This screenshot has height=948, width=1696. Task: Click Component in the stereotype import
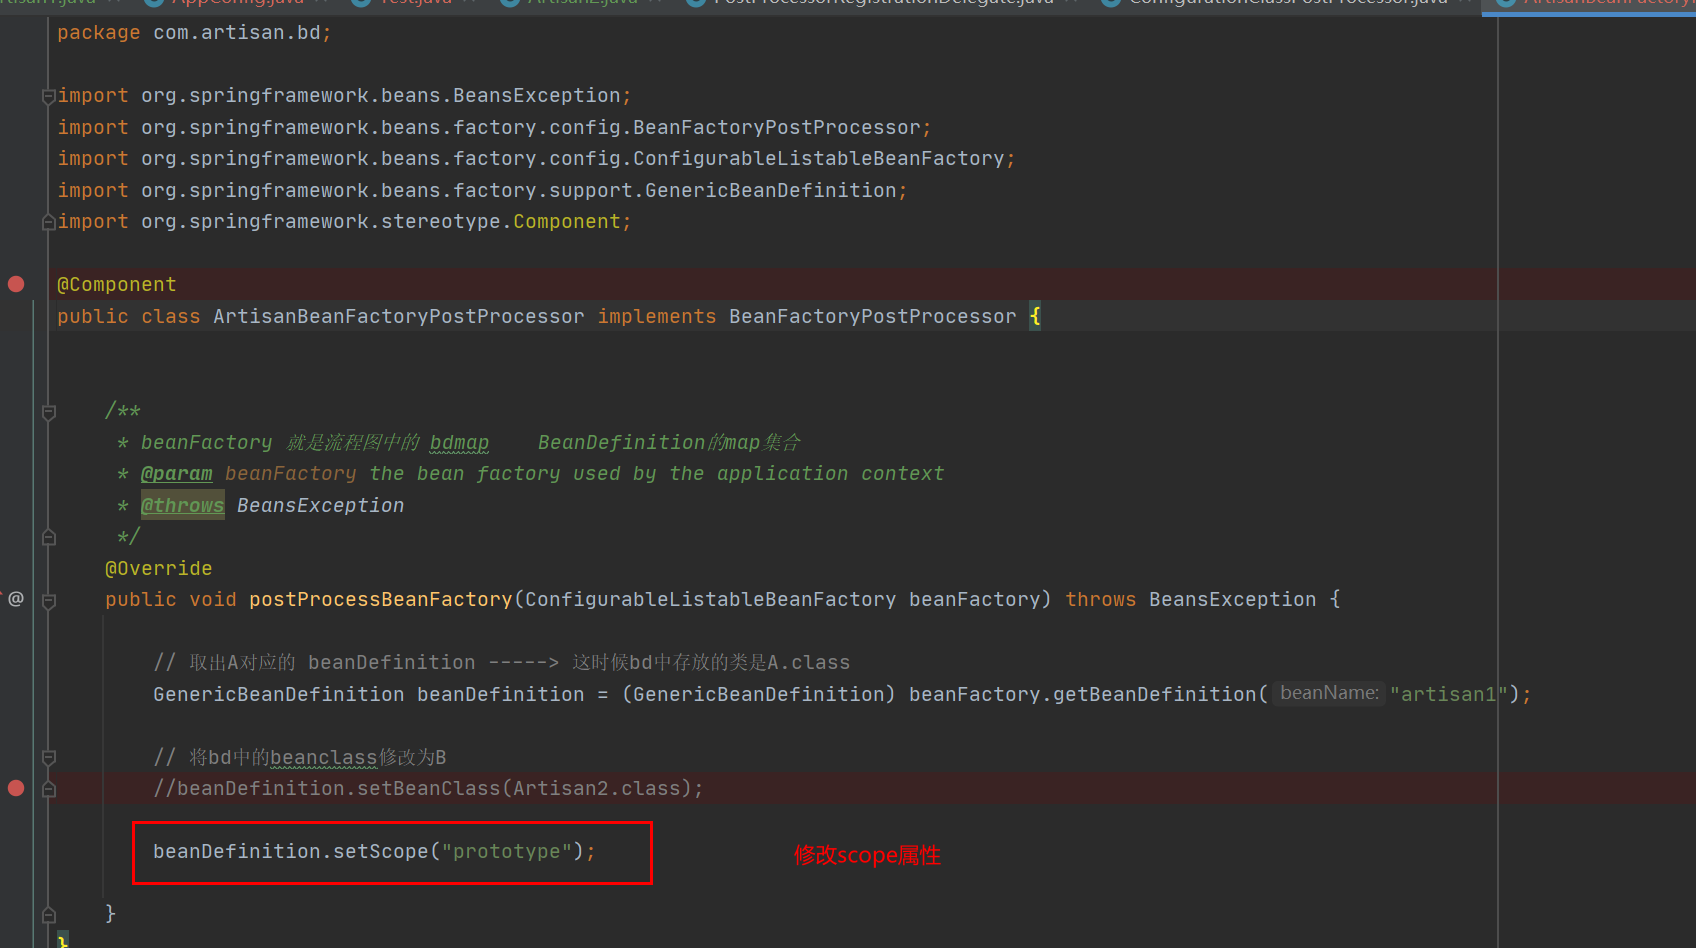pos(566,222)
